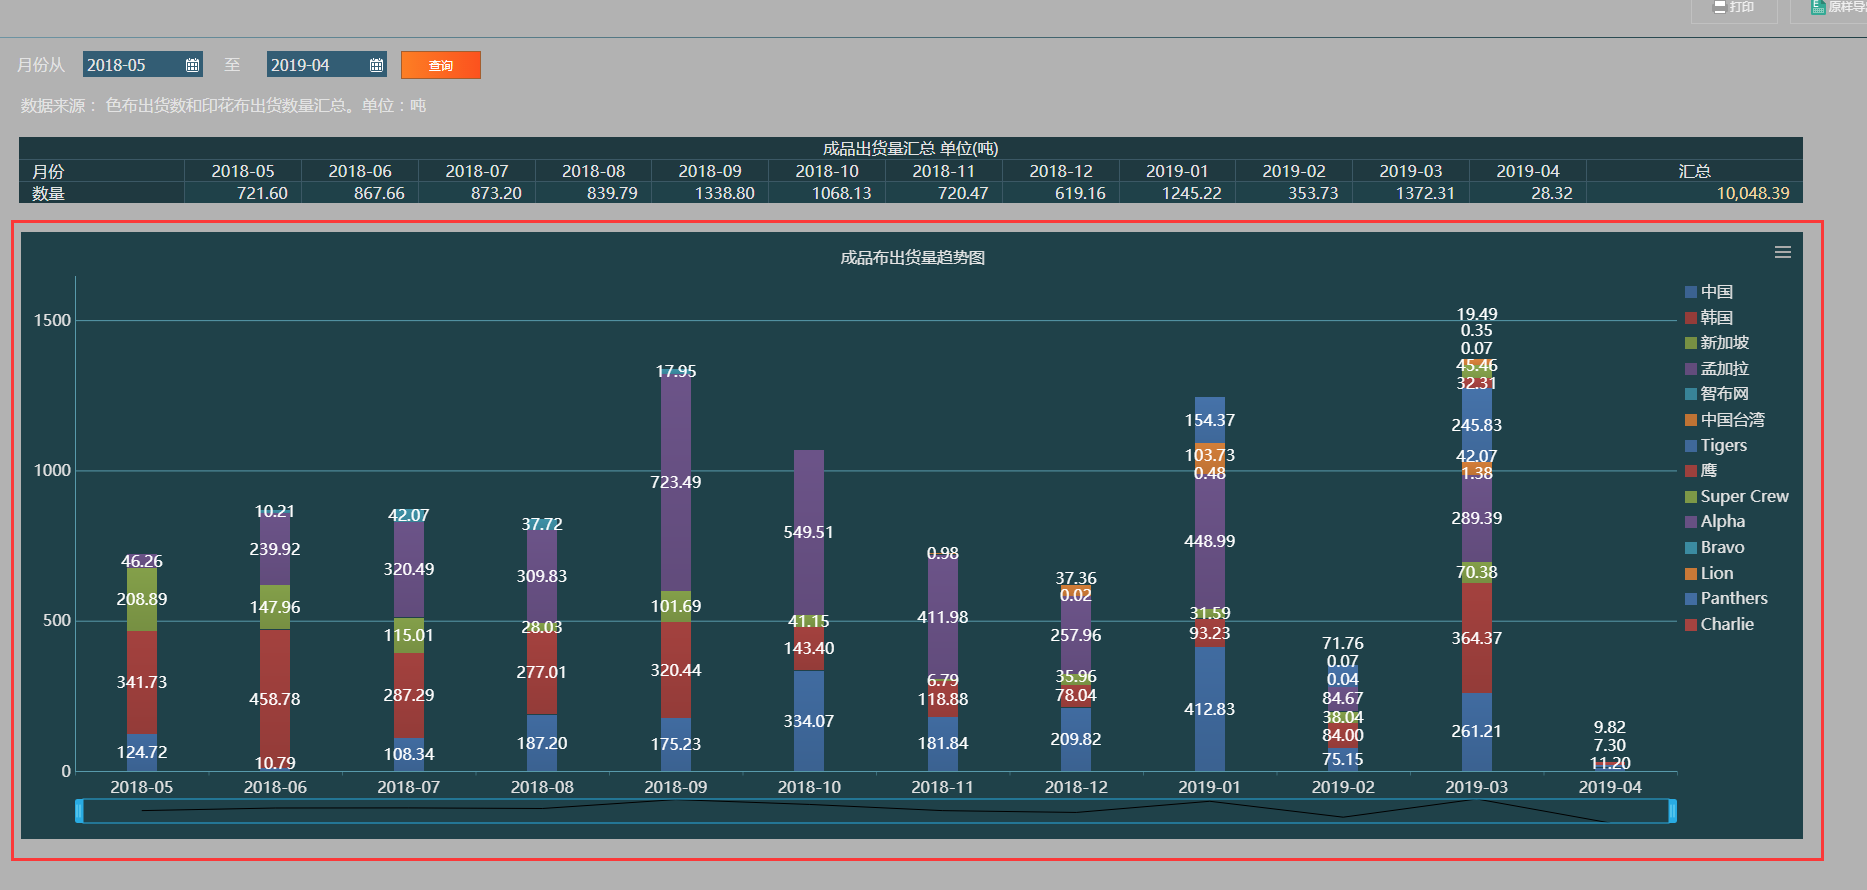Toggle the 中国台湾 legend series
The height and width of the screenshot is (890, 1867).
click(1725, 420)
